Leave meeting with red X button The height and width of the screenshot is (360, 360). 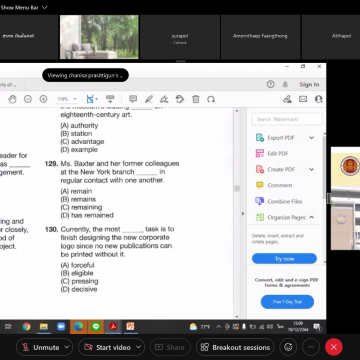[334, 347]
